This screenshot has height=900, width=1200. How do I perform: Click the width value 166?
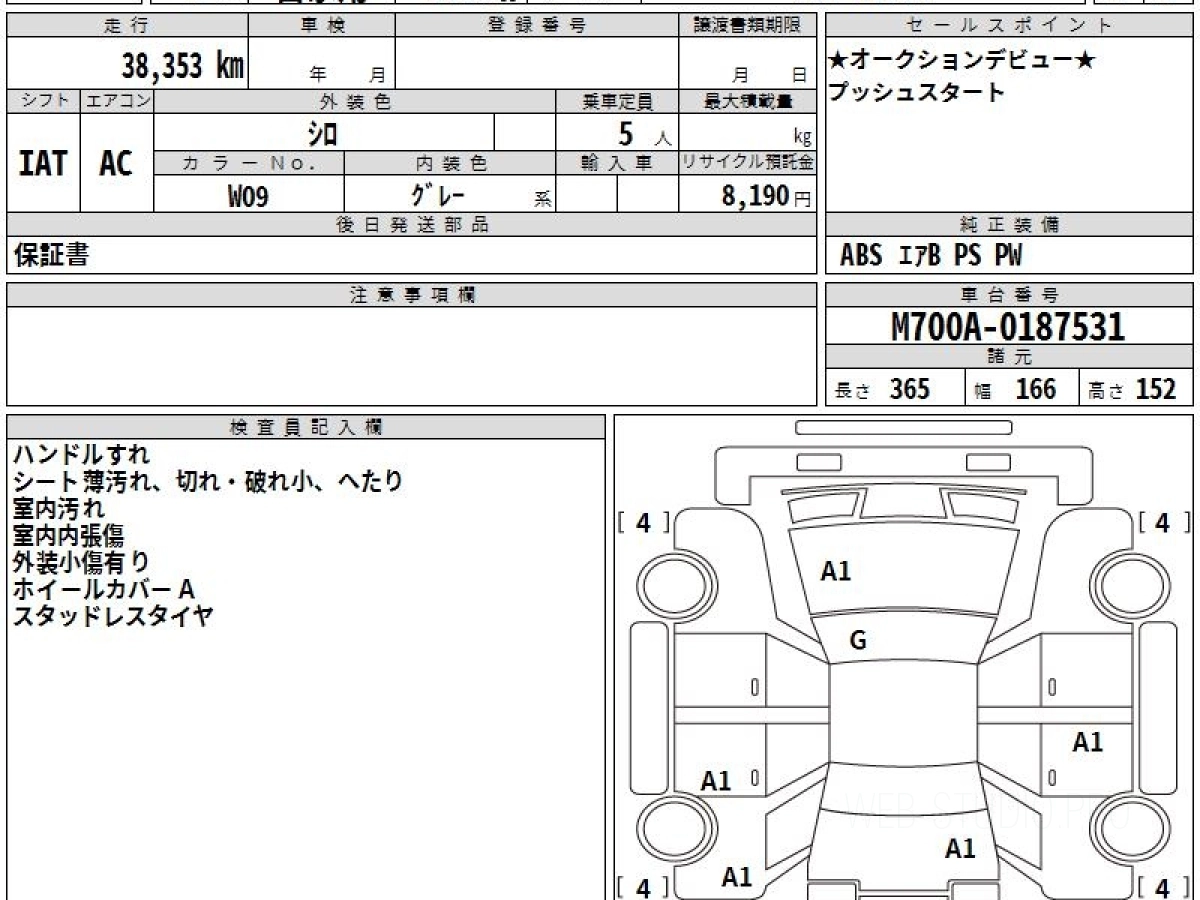click(x=1035, y=389)
